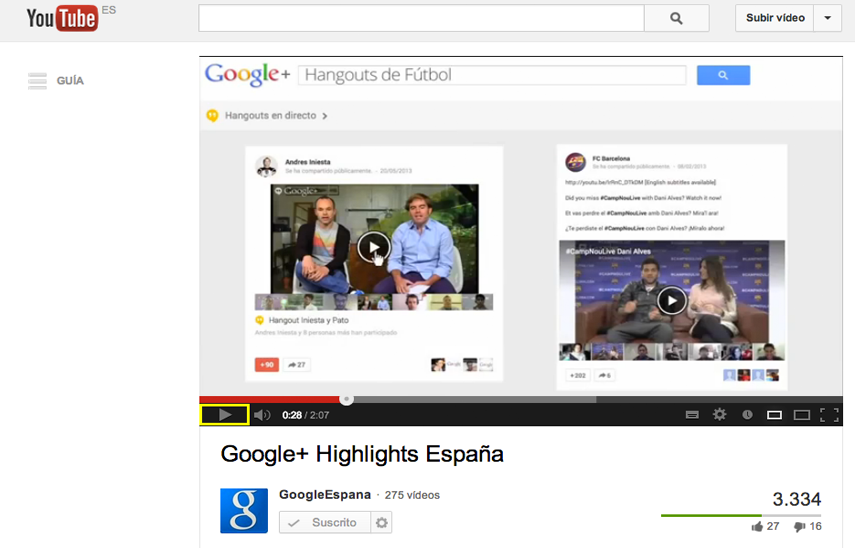855x548 pixels.
Task: Play the CampNouLive Dani Alves video
Action: (x=672, y=300)
